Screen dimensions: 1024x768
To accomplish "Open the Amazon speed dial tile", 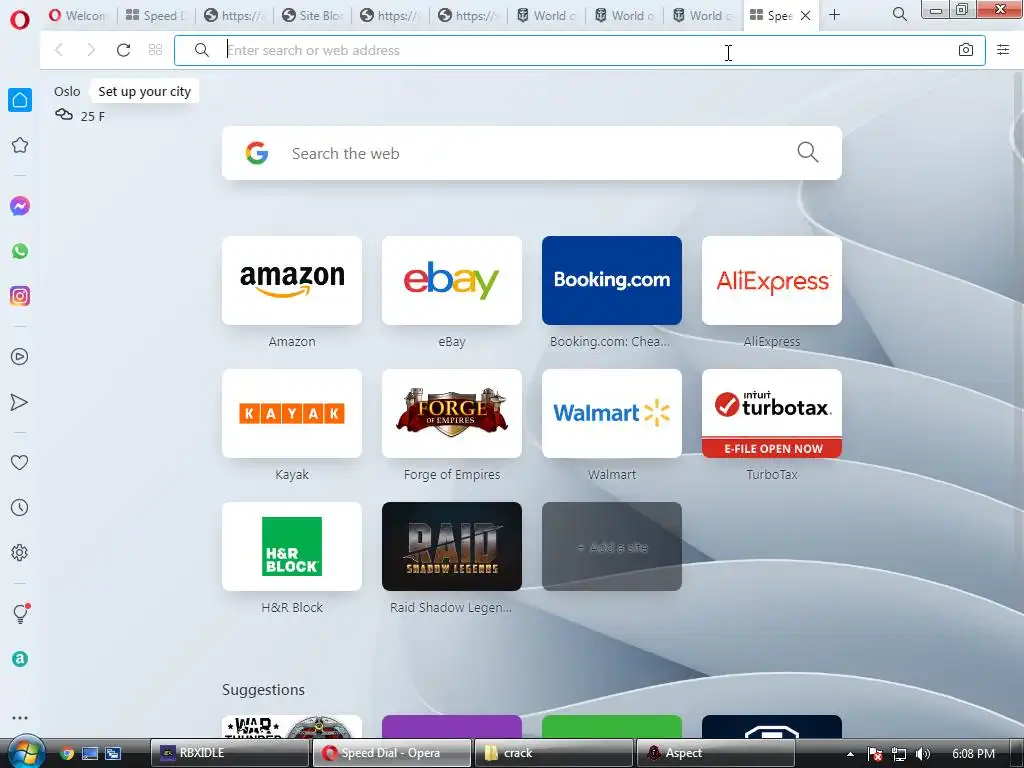I will (x=292, y=280).
